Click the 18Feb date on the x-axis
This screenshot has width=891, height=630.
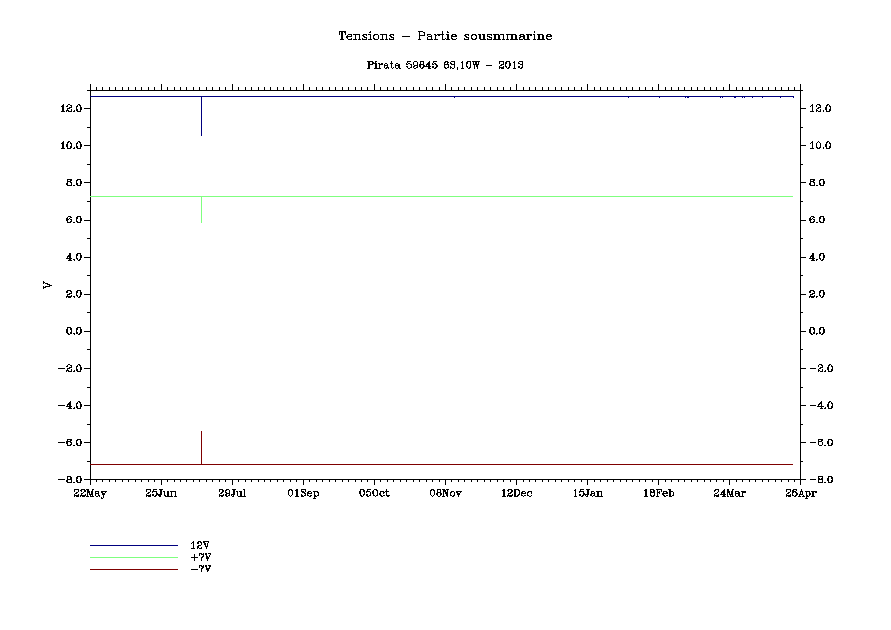(x=658, y=493)
